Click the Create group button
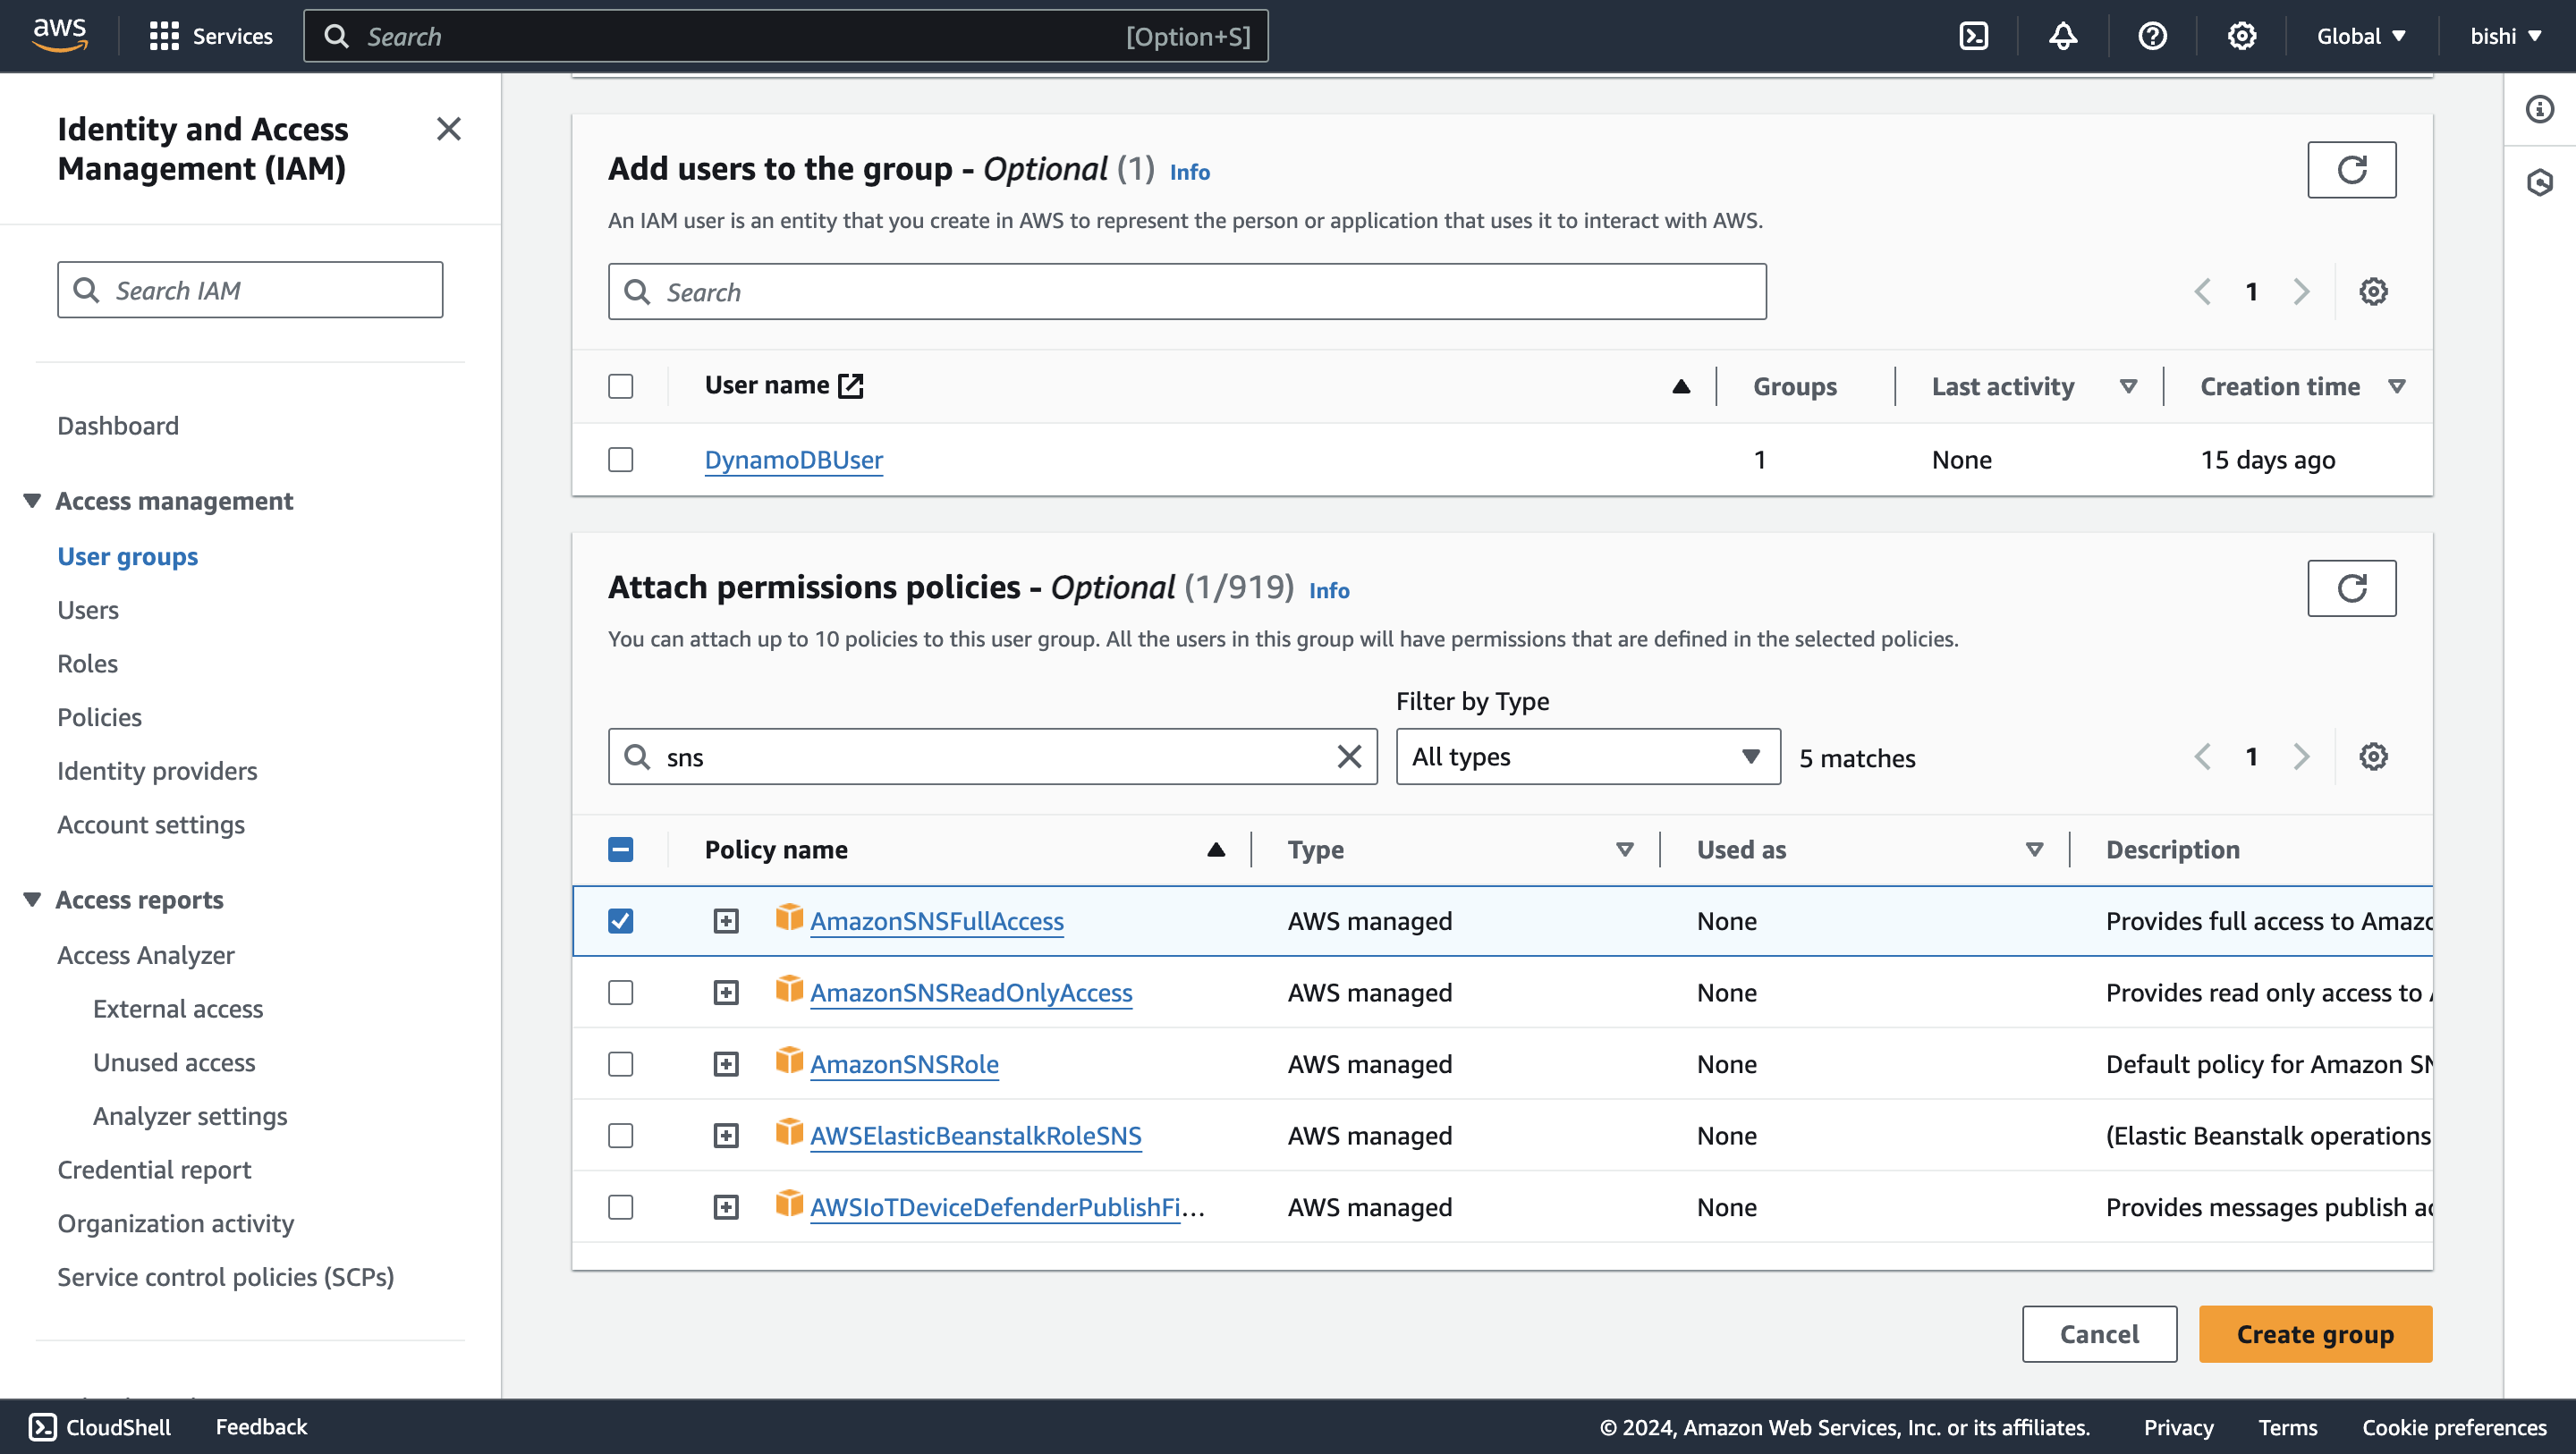 [x=2314, y=1334]
